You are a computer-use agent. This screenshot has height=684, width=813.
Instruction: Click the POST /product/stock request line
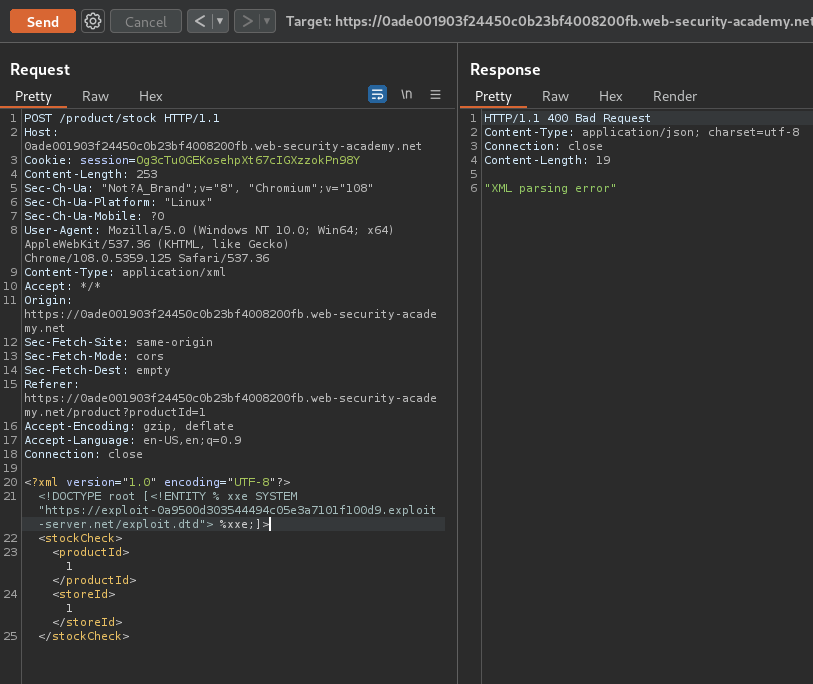pos(122,118)
